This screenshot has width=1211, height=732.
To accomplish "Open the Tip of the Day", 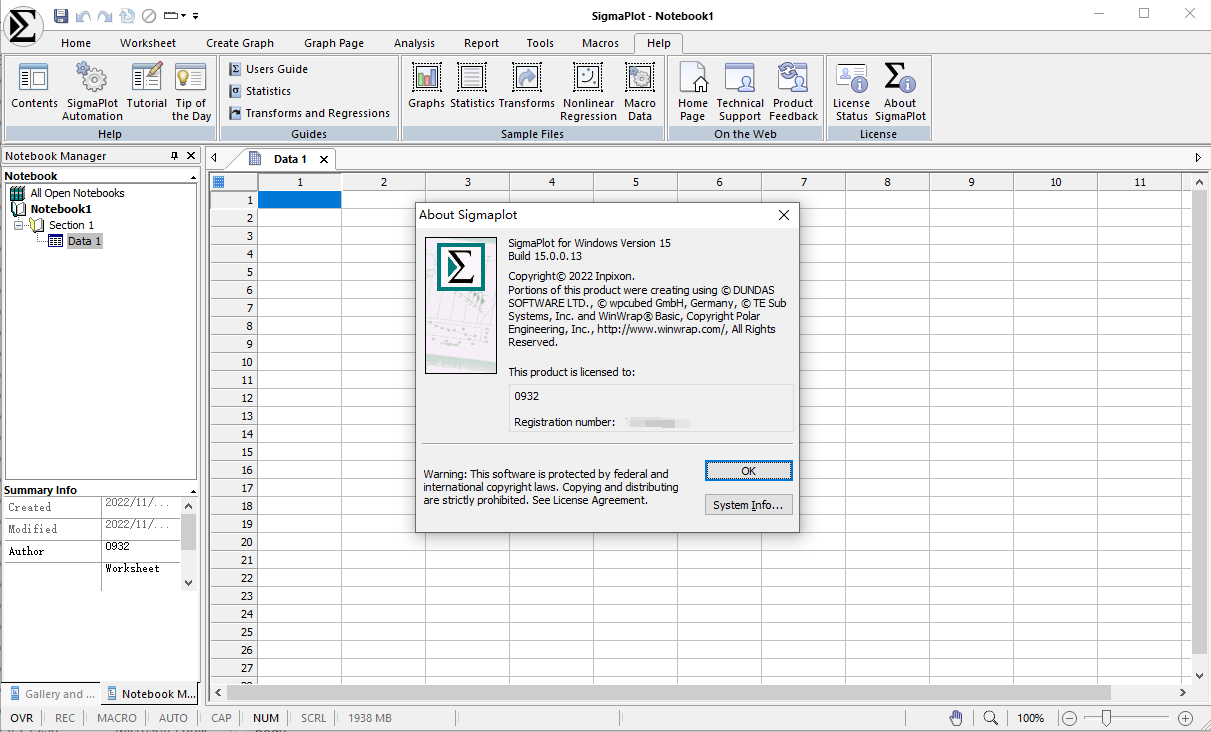I will click(190, 90).
